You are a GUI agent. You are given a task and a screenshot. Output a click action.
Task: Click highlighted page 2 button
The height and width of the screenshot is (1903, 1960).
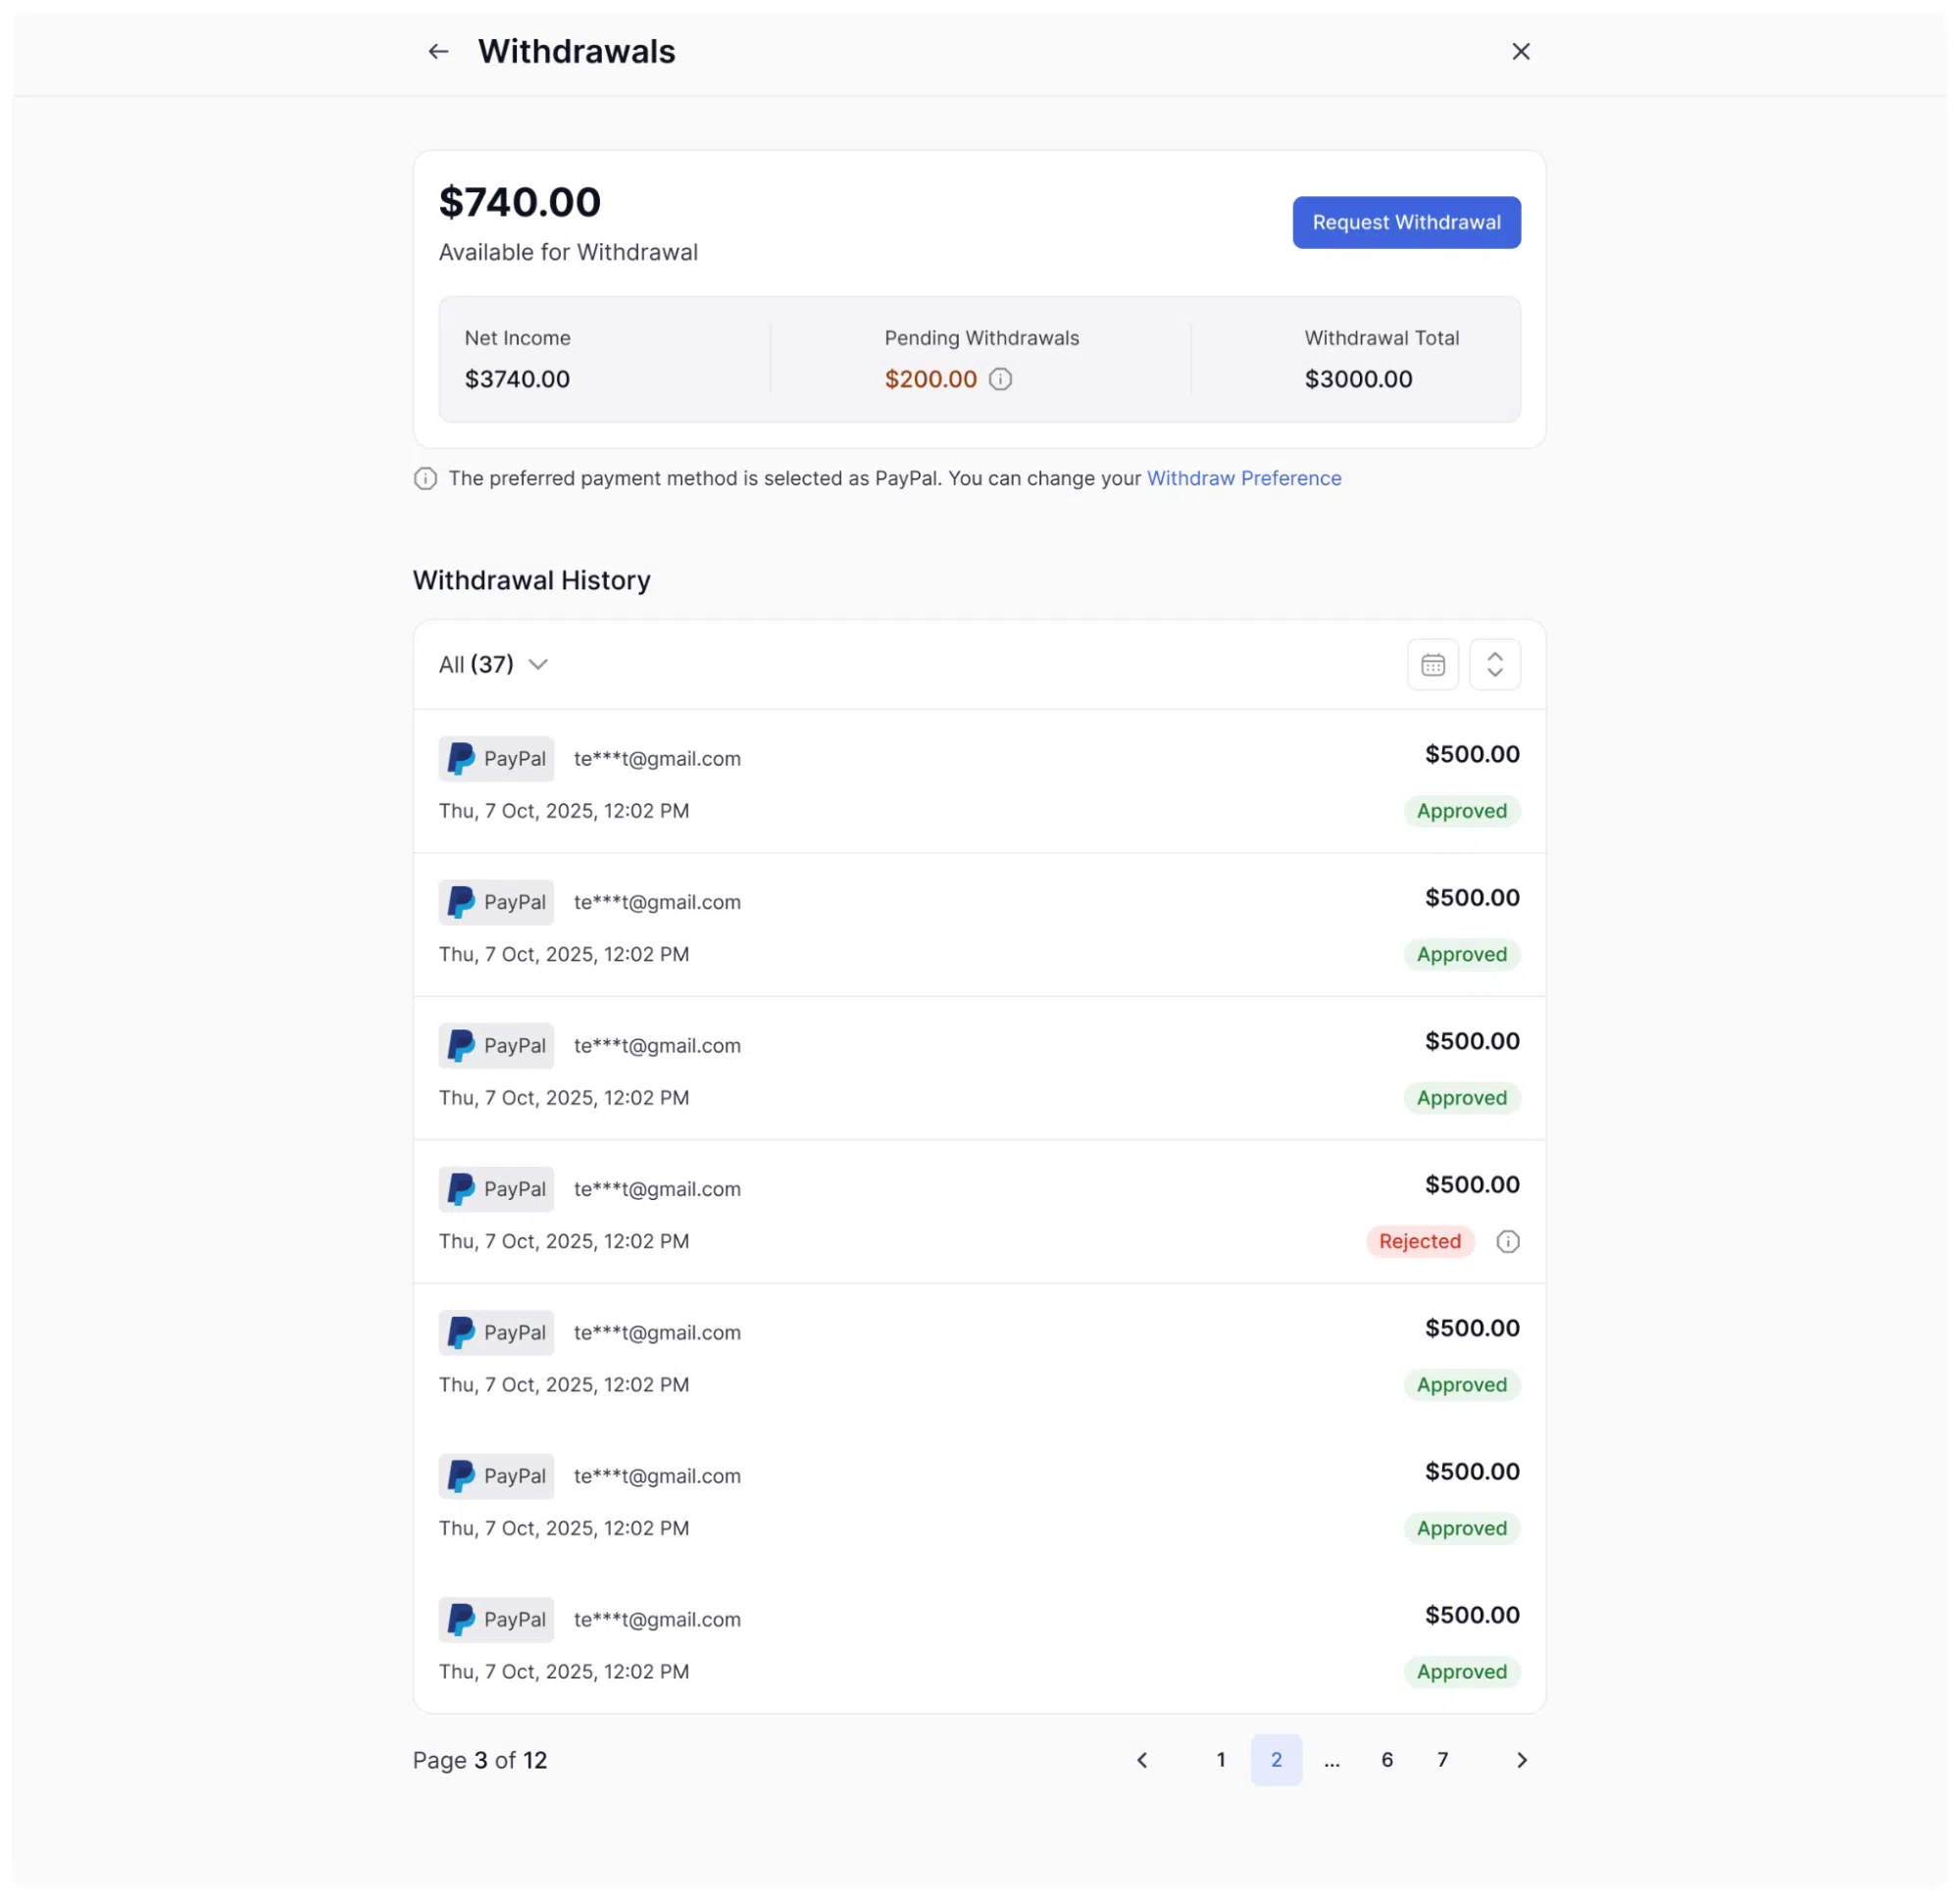click(1276, 1759)
